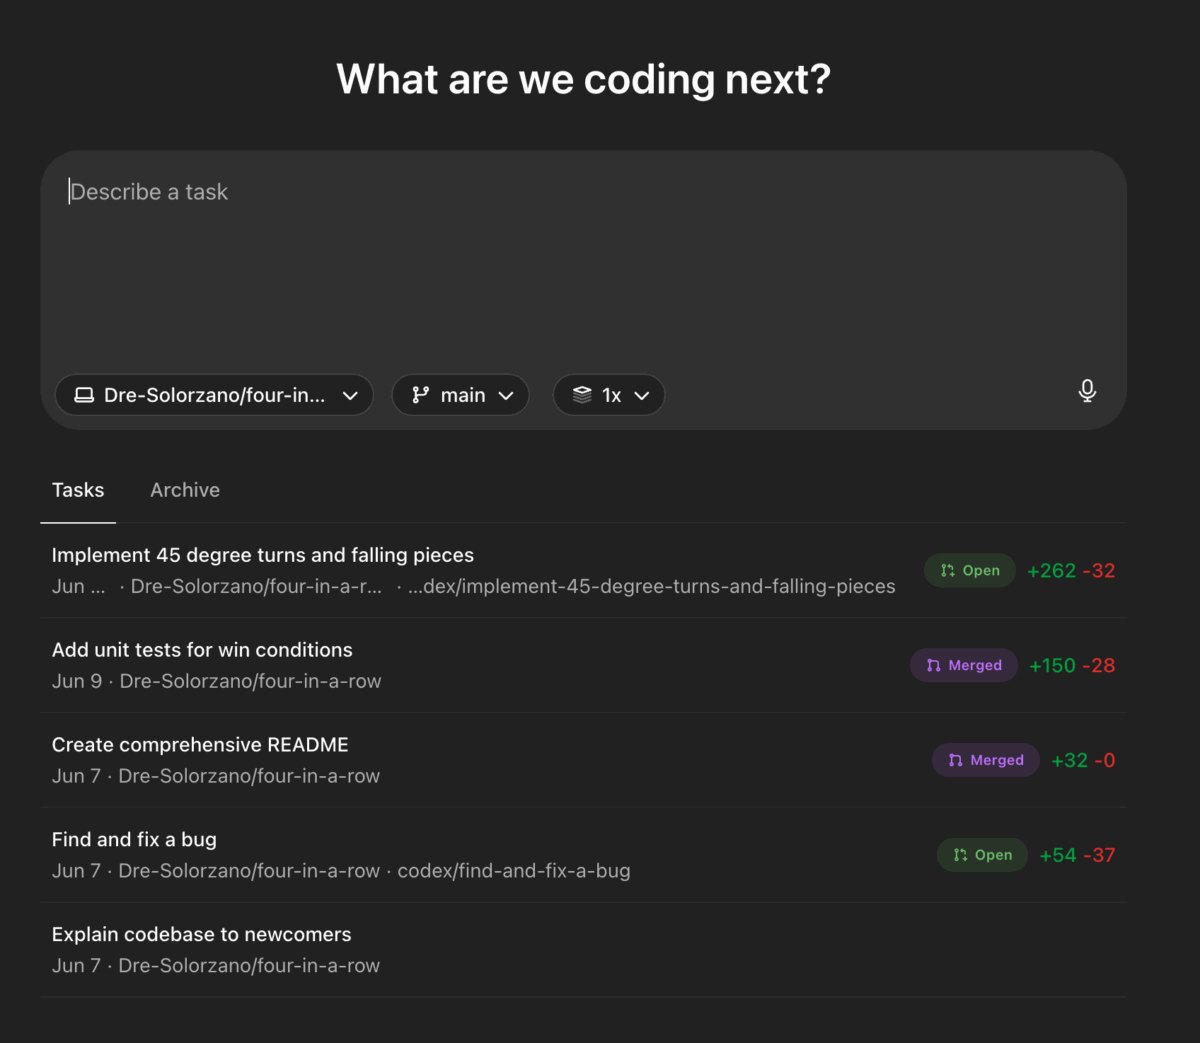The height and width of the screenshot is (1043, 1200).
Task: Open the pull request marked Open for falling pieces
Action: (x=969, y=570)
